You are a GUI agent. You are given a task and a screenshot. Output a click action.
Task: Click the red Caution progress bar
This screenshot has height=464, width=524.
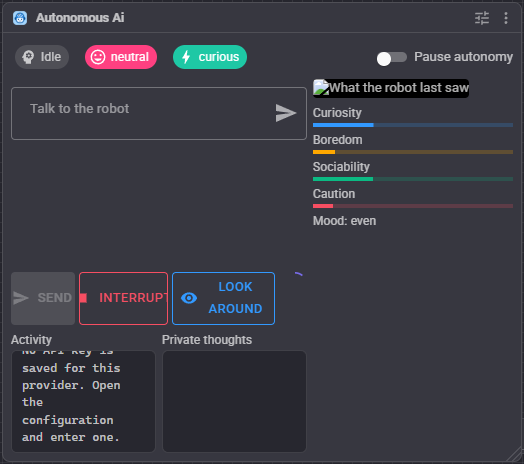point(413,206)
